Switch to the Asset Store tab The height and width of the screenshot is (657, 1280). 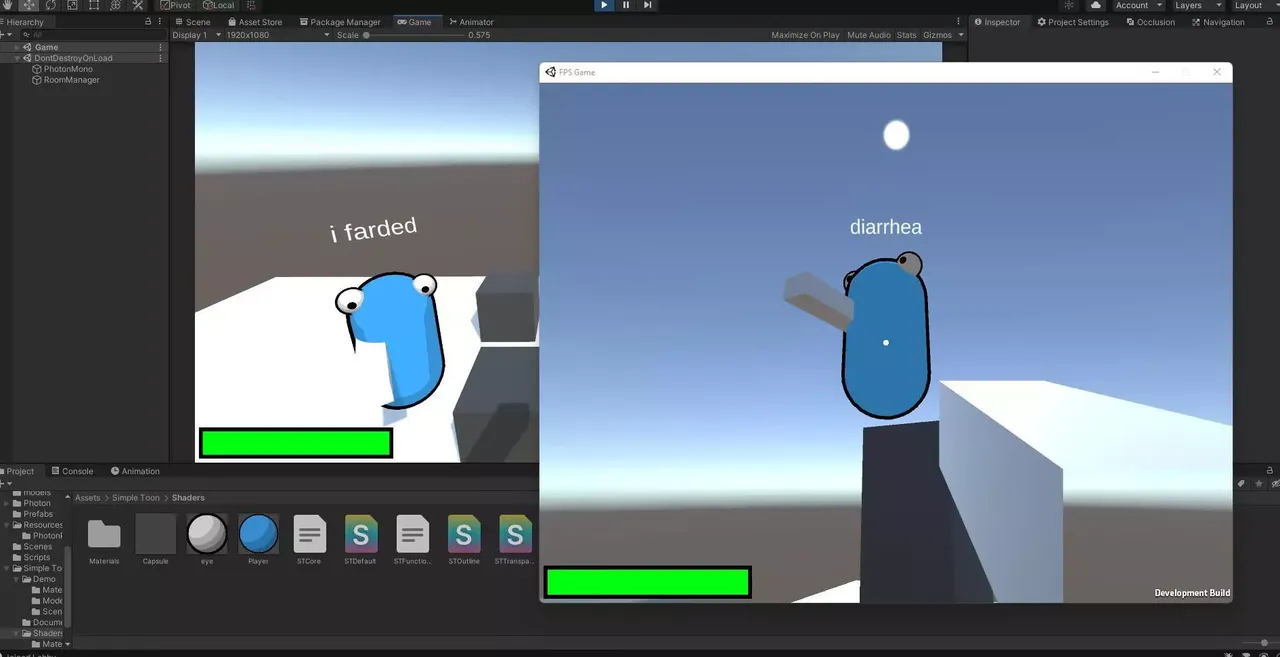[255, 22]
